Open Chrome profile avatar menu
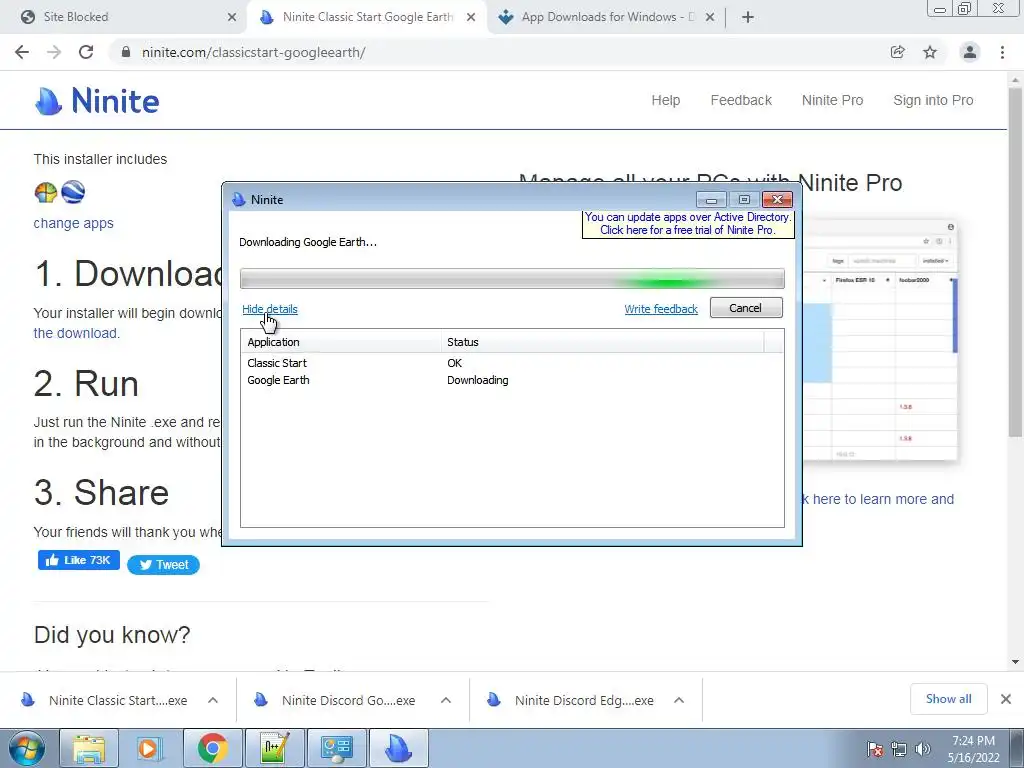The height and width of the screenshot is (768, 1024). 970,52
